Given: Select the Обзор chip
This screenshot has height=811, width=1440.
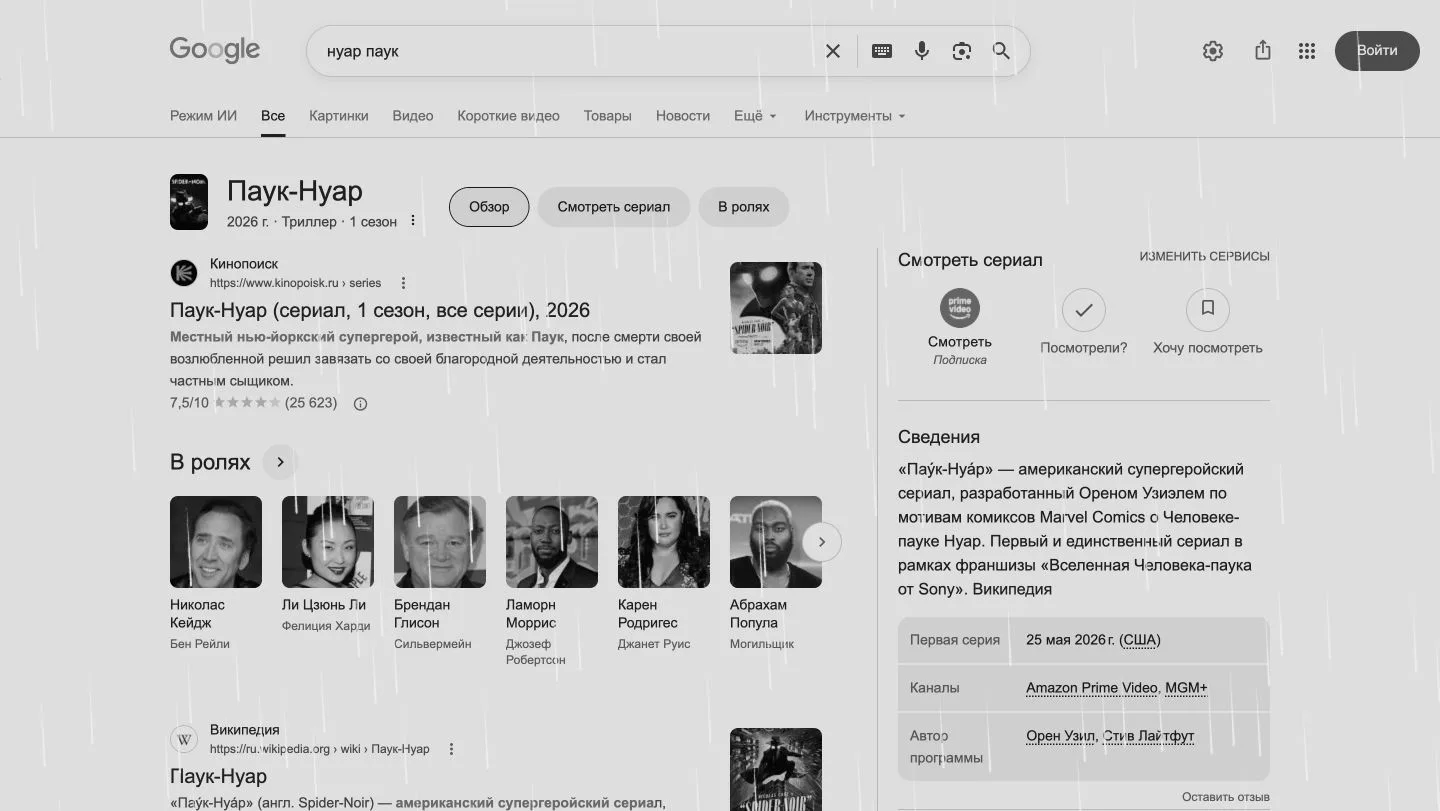Looking at the screenshot, I should (489, 207).
